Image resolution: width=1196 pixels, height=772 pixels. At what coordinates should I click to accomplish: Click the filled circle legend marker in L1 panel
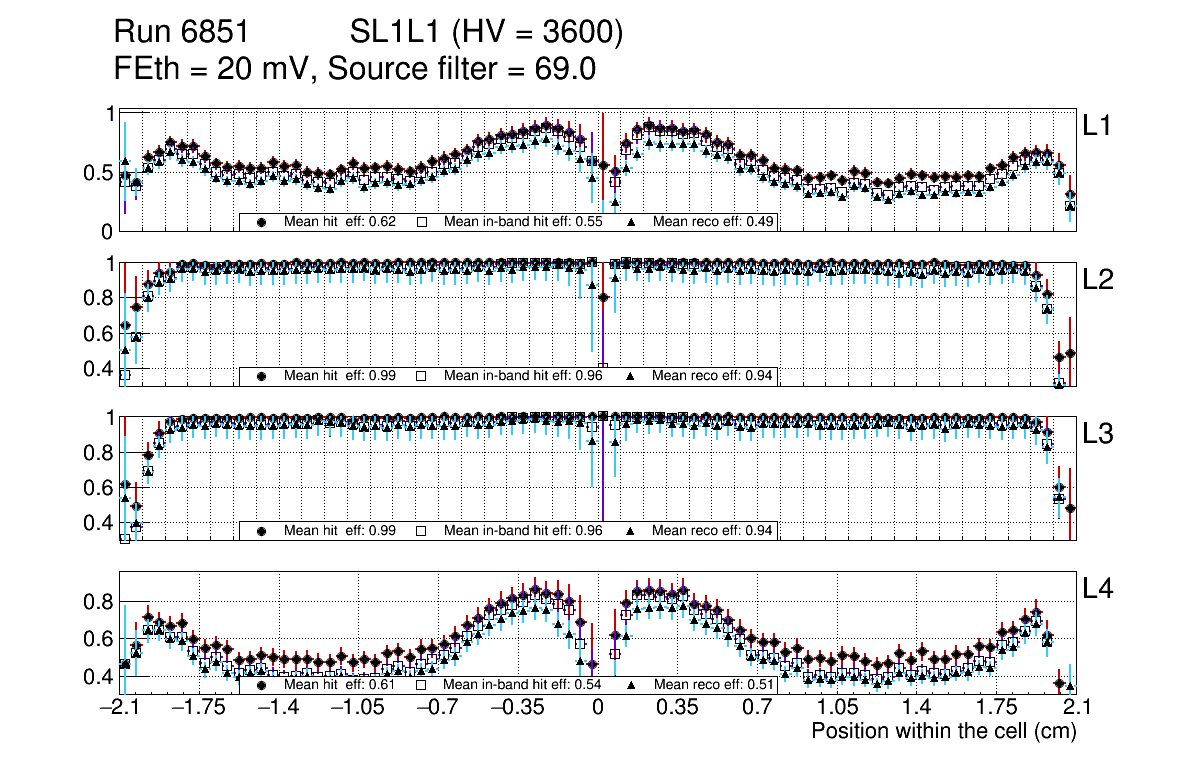262,222
